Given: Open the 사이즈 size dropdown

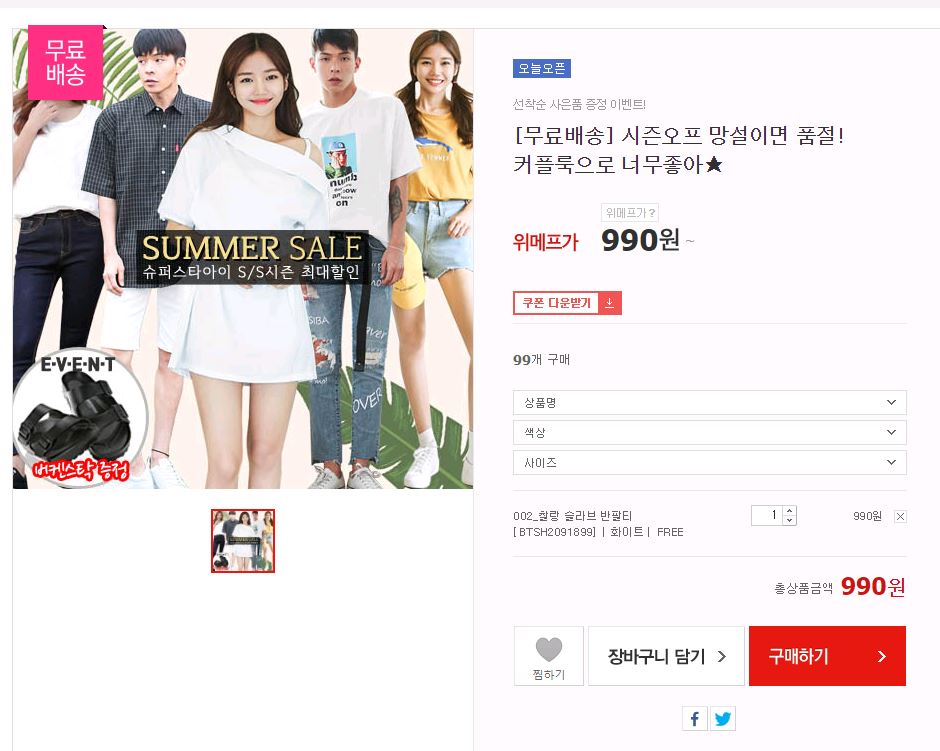Looking at the screenshot, I should (x=709, y=463).
